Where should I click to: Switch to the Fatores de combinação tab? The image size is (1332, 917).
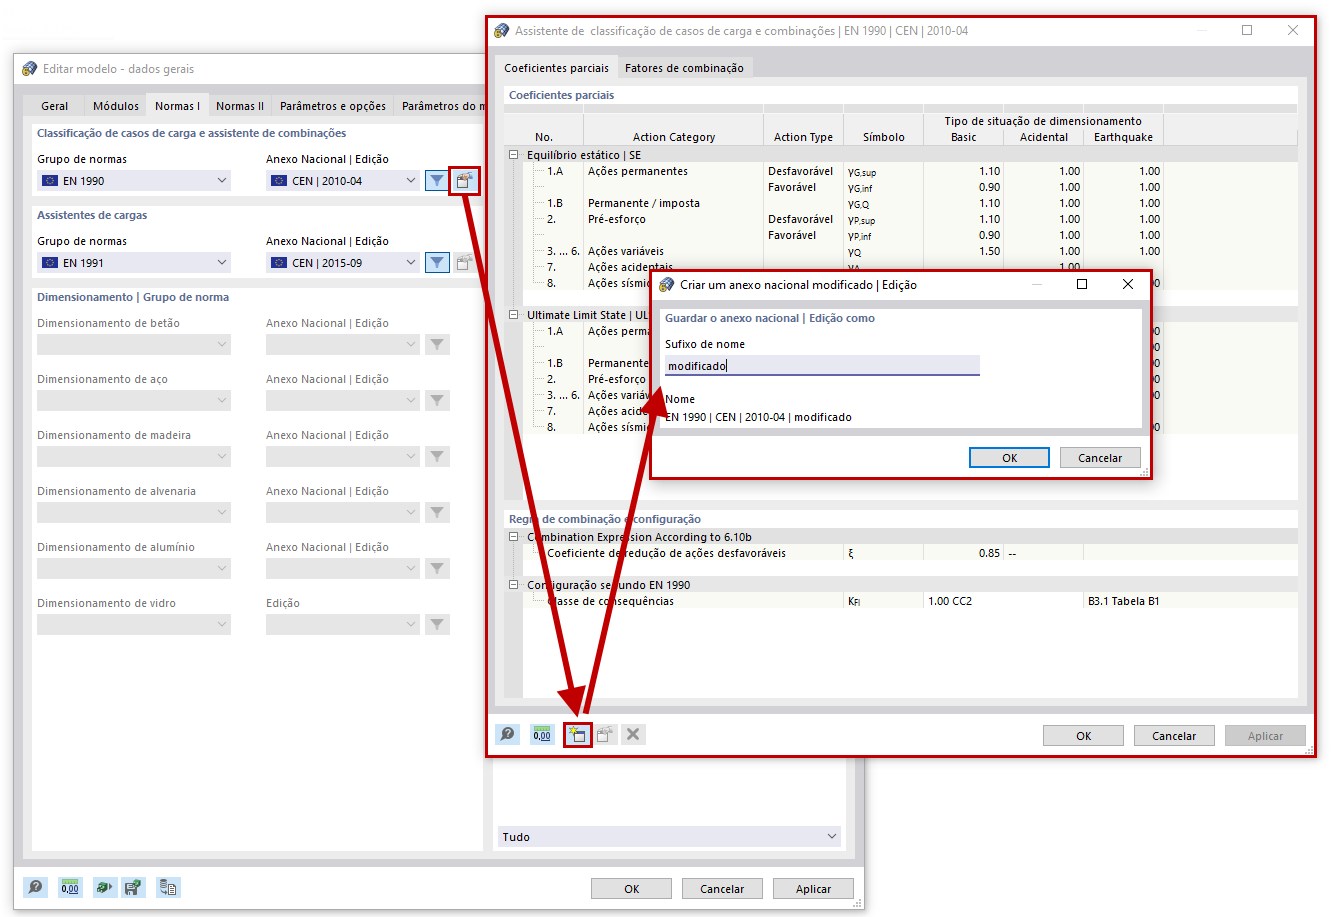click(684, 67)
